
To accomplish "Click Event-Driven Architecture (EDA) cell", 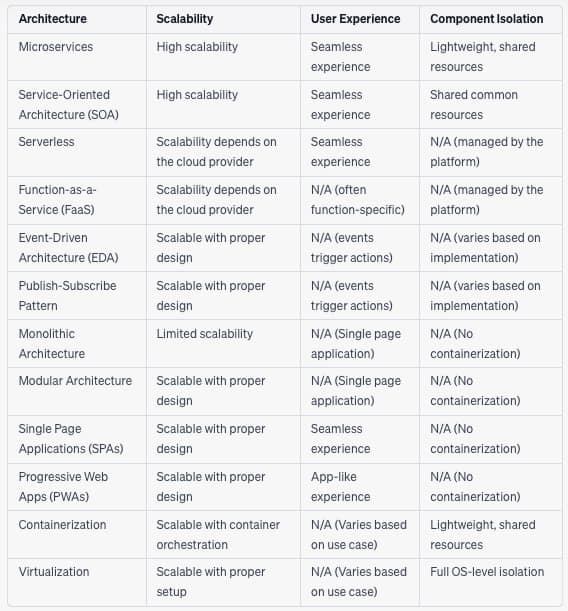I will [x=69, y=247].
